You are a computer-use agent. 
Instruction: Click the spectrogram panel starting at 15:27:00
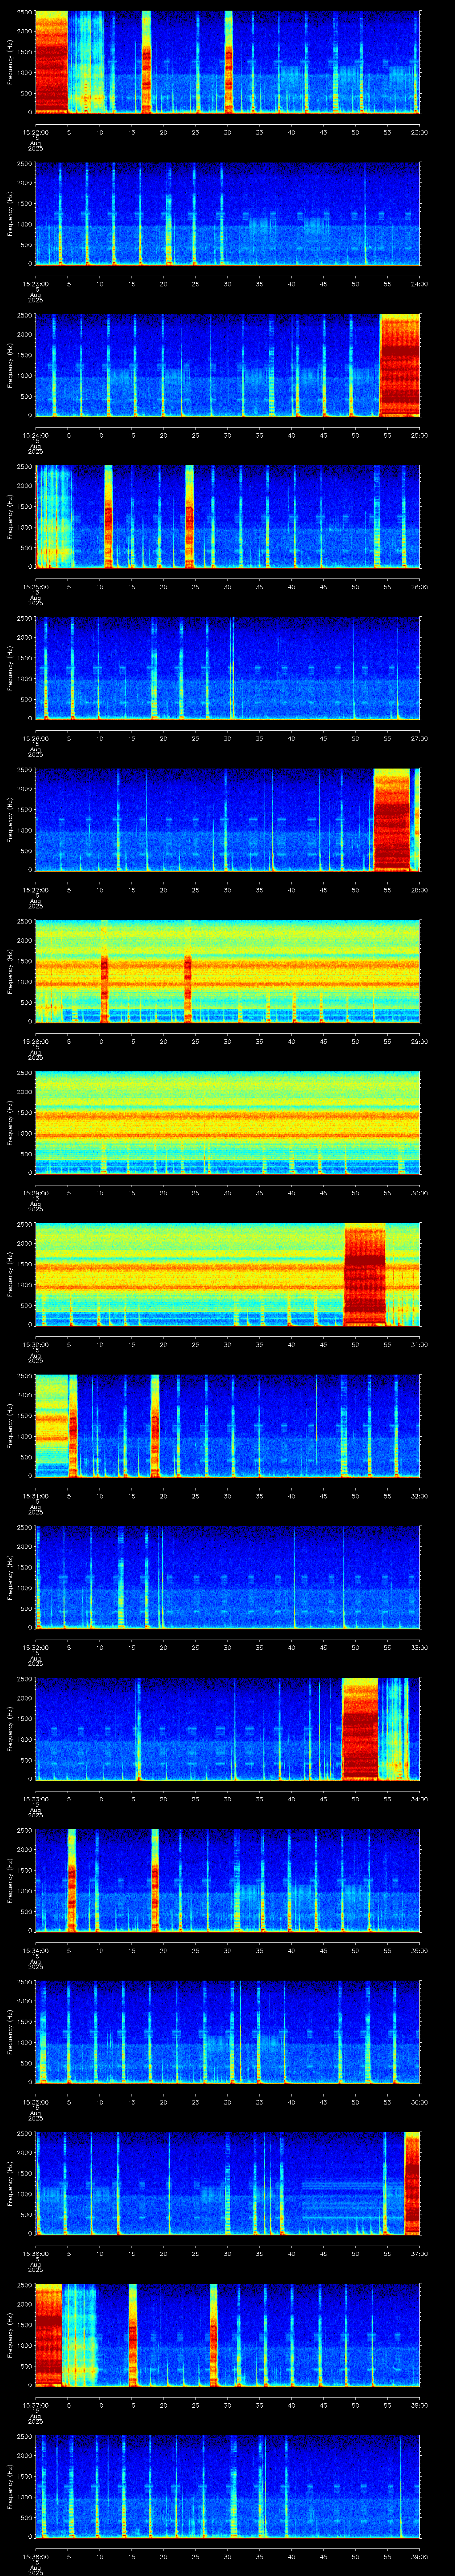click(x=227, y=819)
